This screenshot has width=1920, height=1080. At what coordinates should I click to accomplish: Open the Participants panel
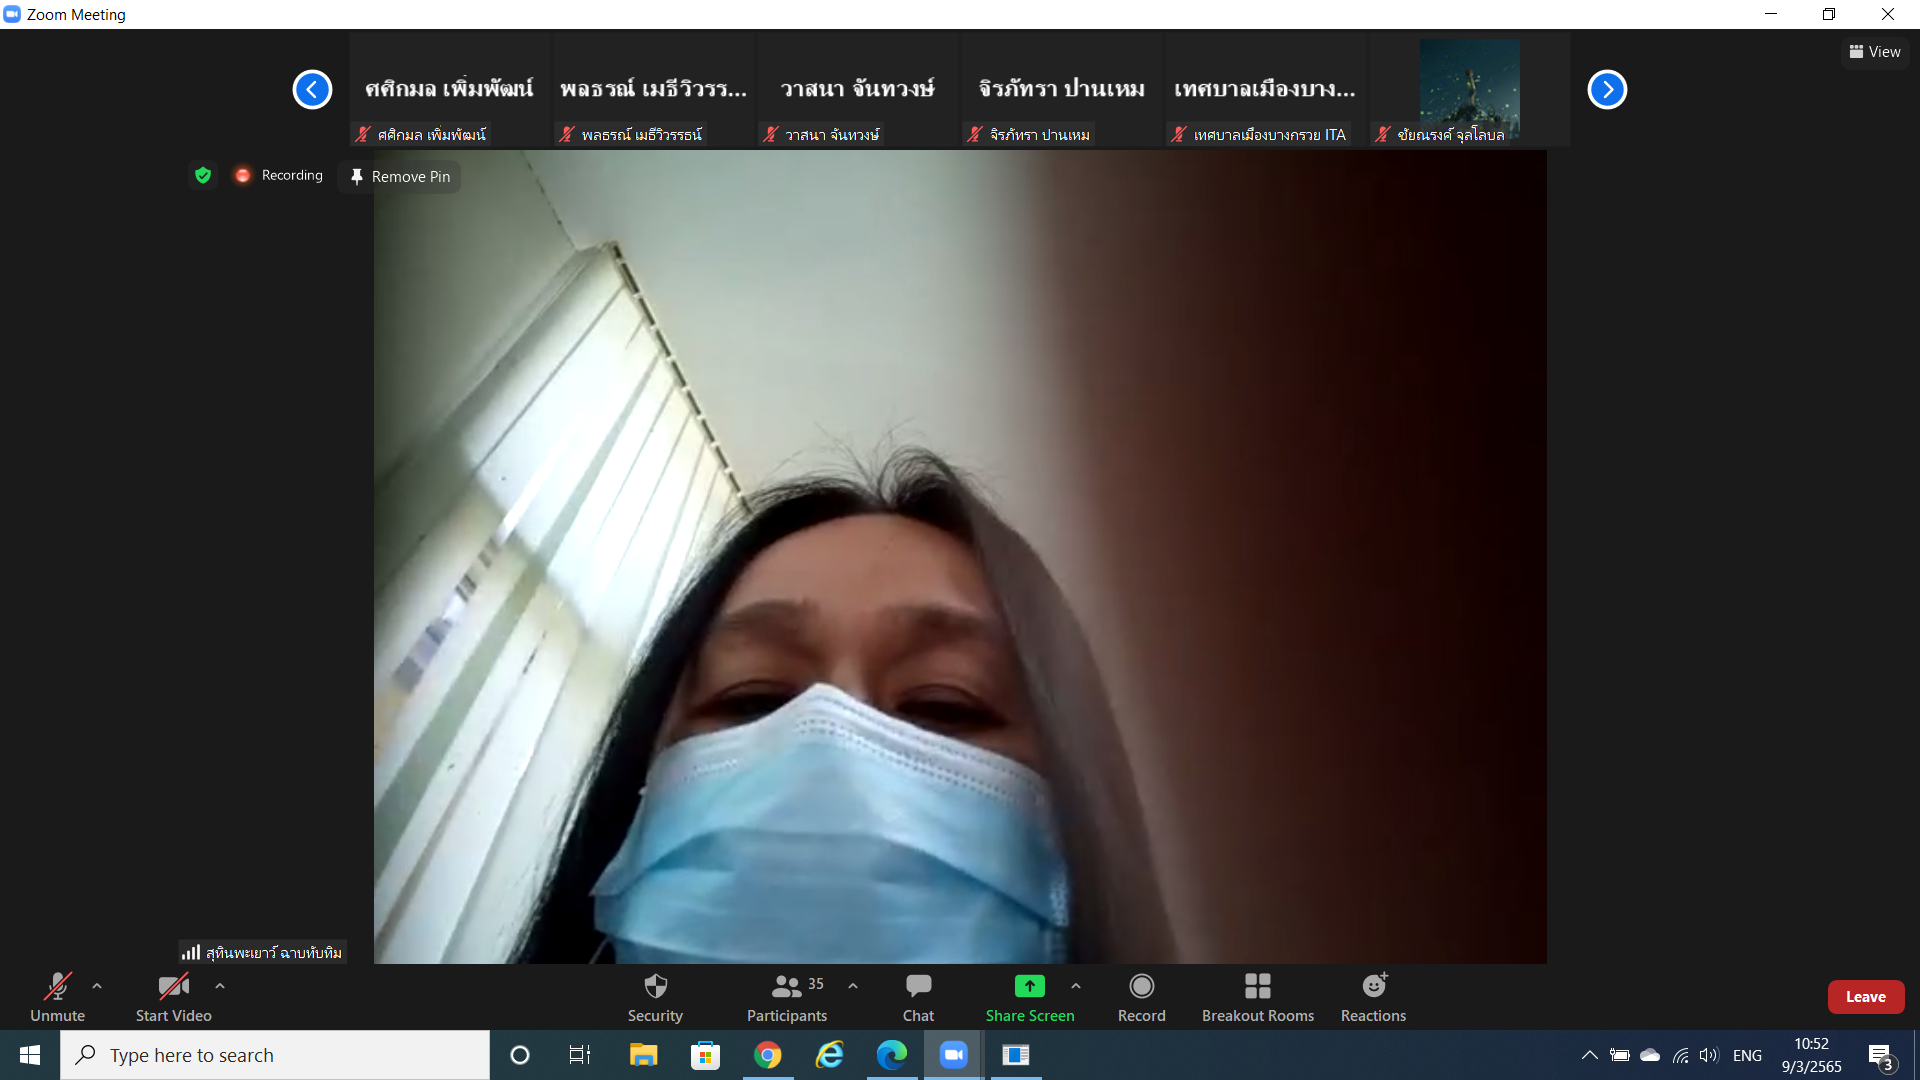pos(787,998)
